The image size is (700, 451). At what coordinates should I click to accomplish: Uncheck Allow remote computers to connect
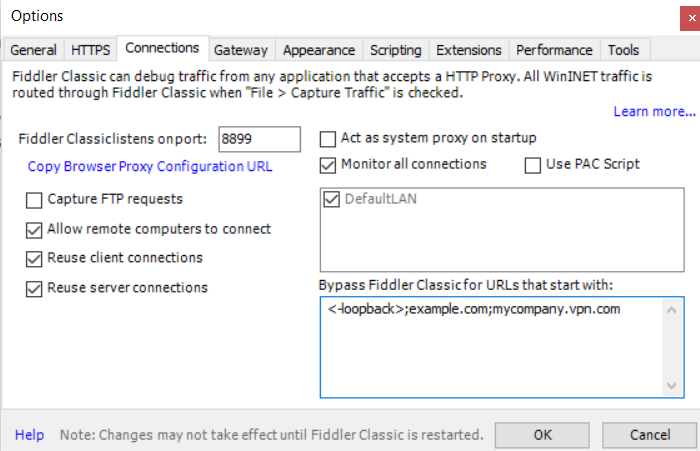tap(35, 229)
